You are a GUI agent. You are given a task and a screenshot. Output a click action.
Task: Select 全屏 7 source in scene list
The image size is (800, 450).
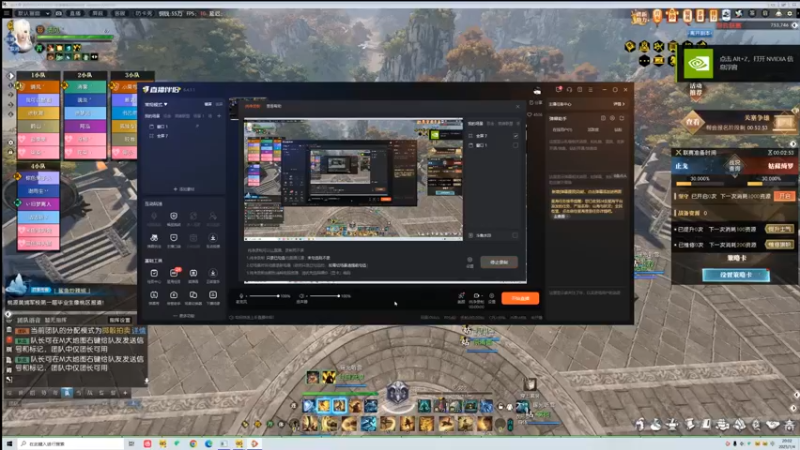click(162, 136)
